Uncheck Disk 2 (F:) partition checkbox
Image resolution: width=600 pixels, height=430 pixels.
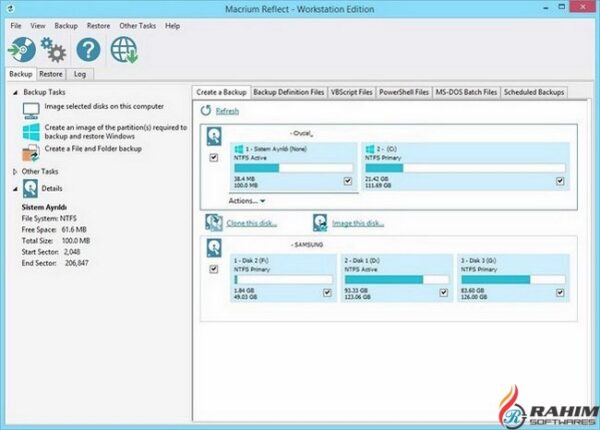tap(327, 293)
